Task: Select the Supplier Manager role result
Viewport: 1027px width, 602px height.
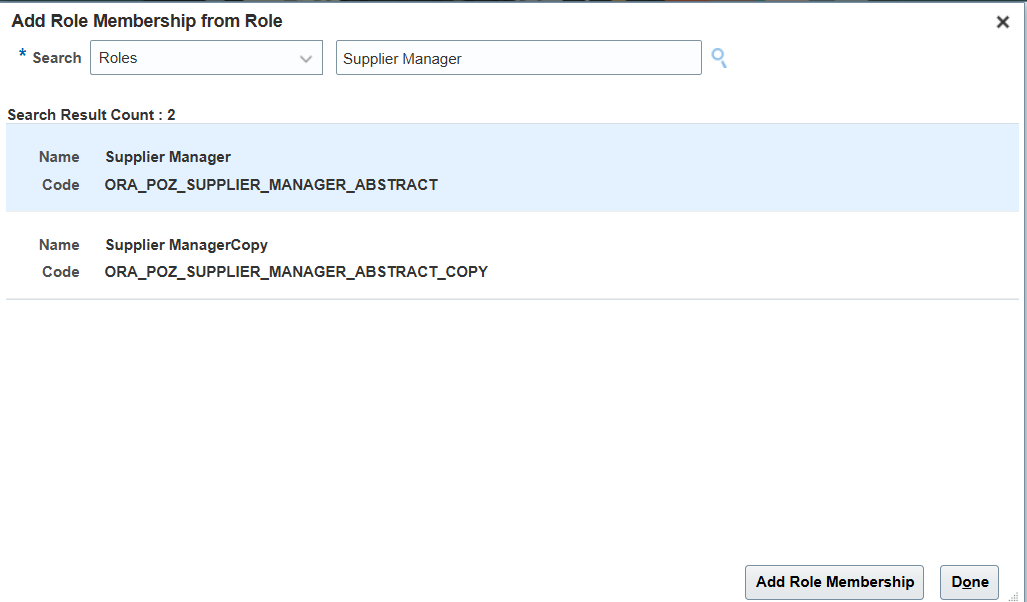Action: click(x=168, y=157)
